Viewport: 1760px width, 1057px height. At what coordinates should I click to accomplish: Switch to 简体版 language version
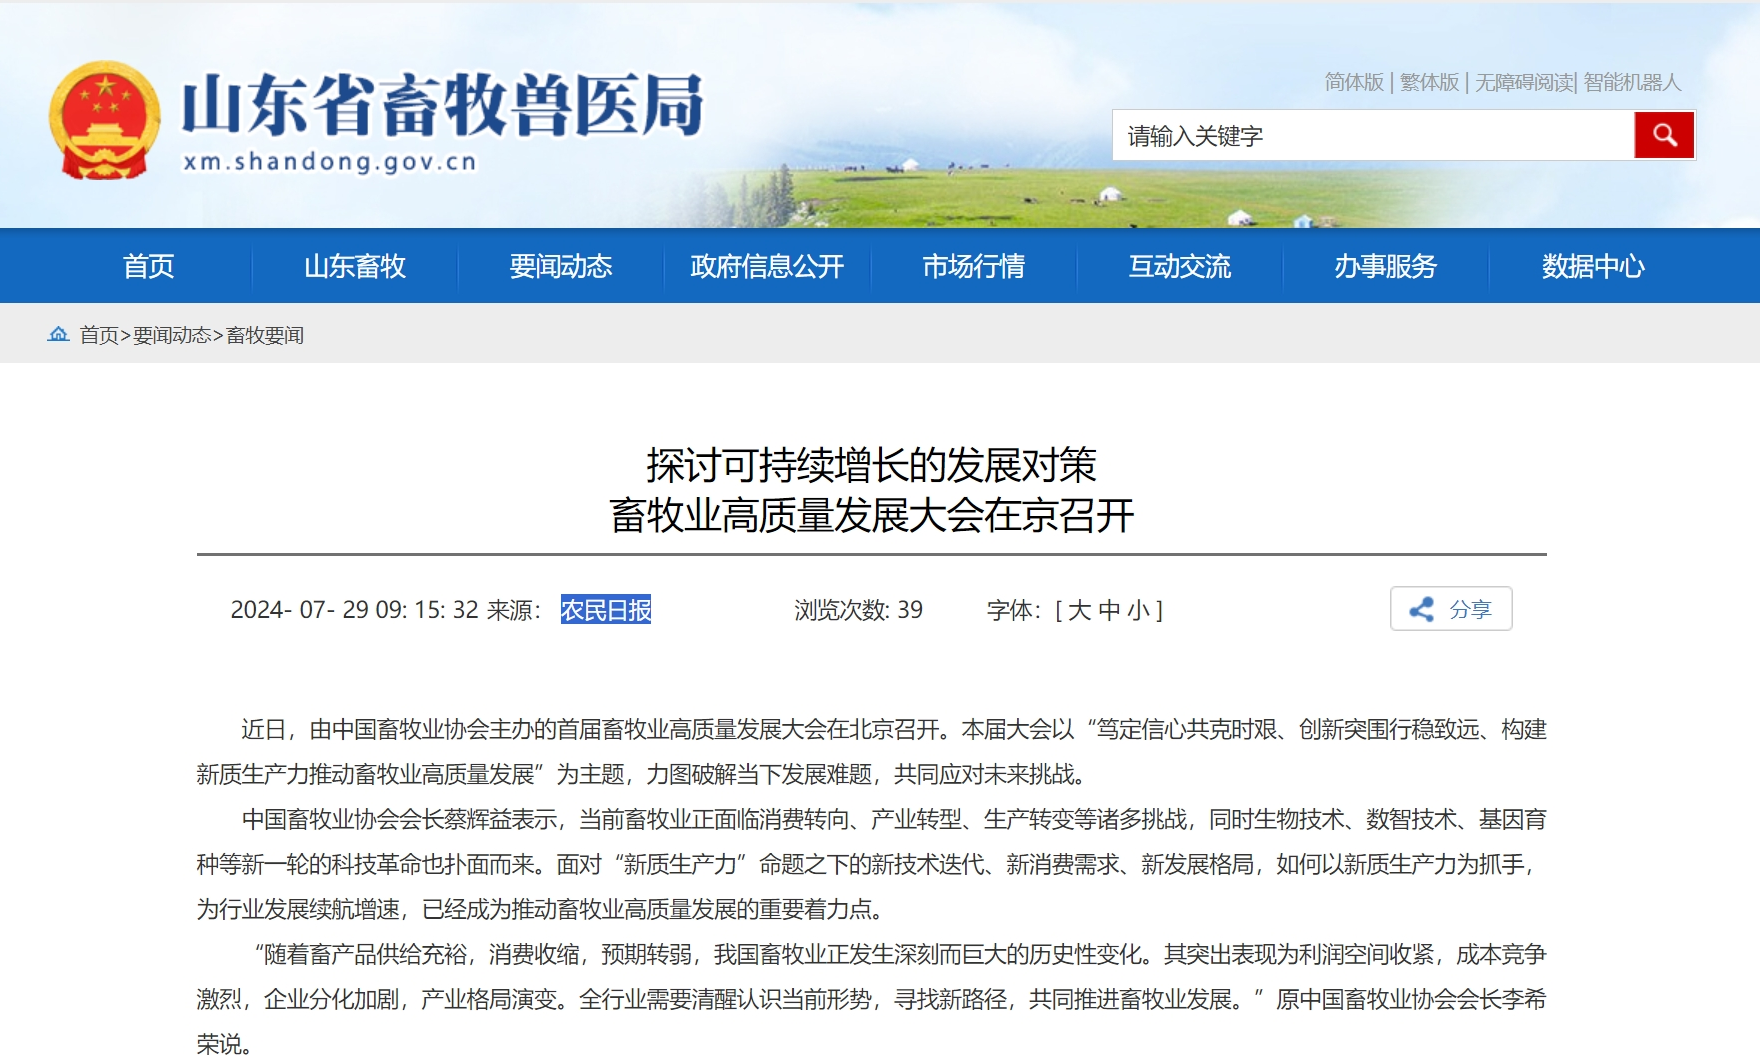(1354, 82)
